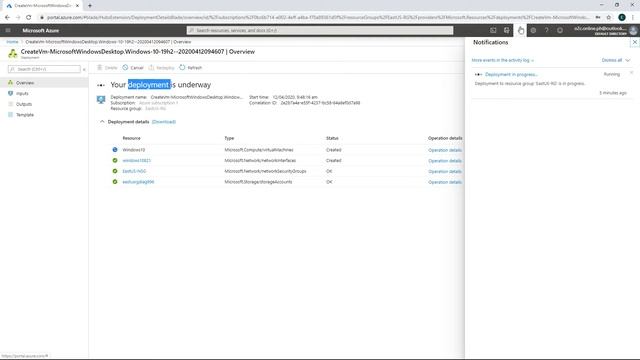Click the deployment resource icon beside page title
Image resolution: width=640 pixels, height=360 pixels.
point(13,53)
